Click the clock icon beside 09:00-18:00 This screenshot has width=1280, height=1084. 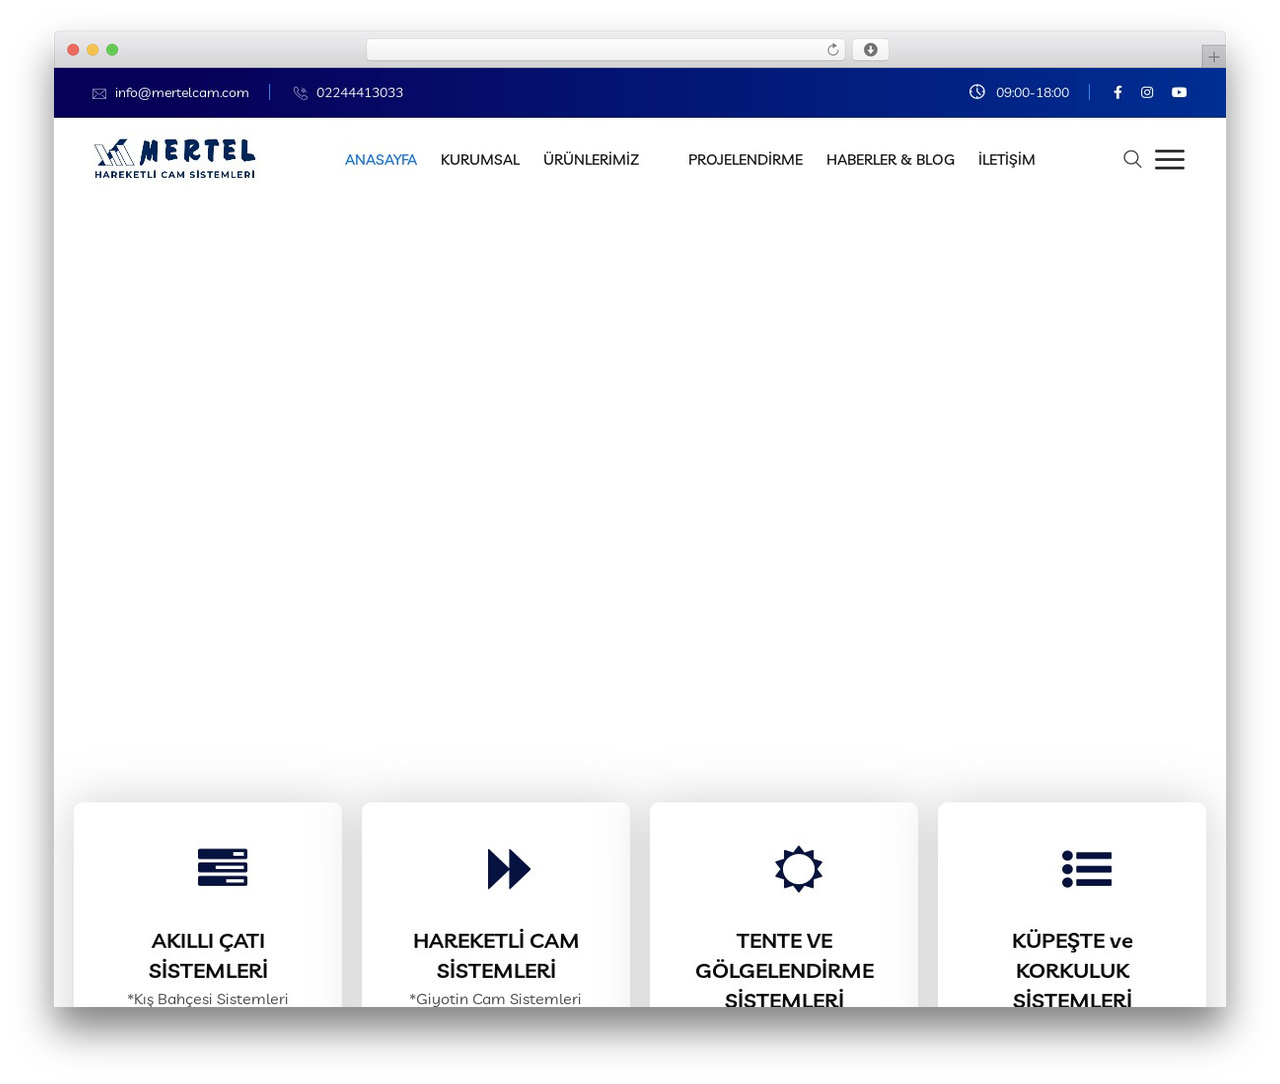tap(977, 92)
